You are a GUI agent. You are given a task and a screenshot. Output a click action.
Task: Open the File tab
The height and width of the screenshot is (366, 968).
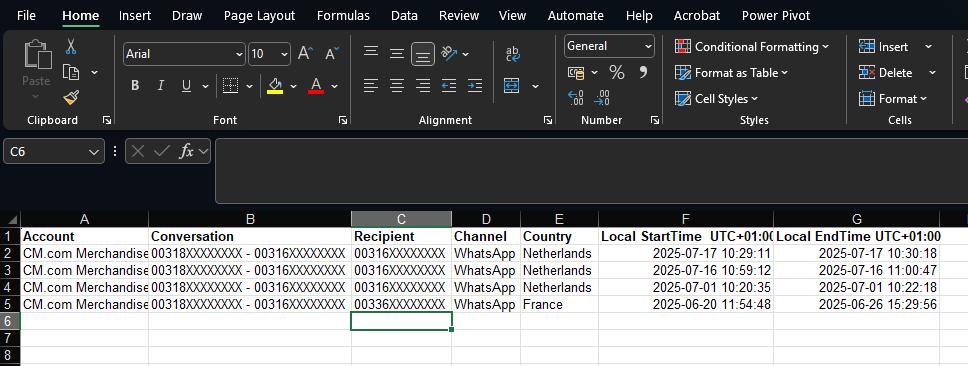(x=27, y=16)
